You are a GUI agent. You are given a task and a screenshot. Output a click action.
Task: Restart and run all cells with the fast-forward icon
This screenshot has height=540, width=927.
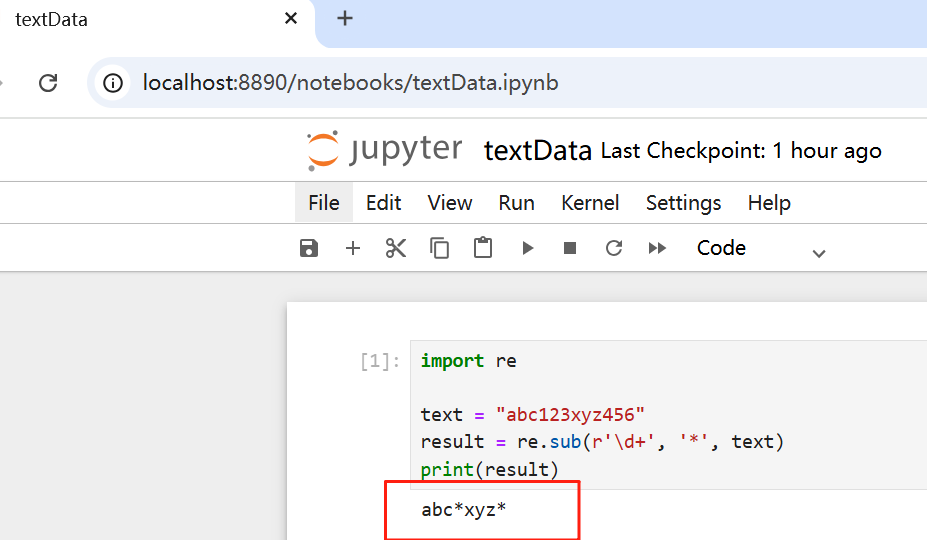coord(657,248)
